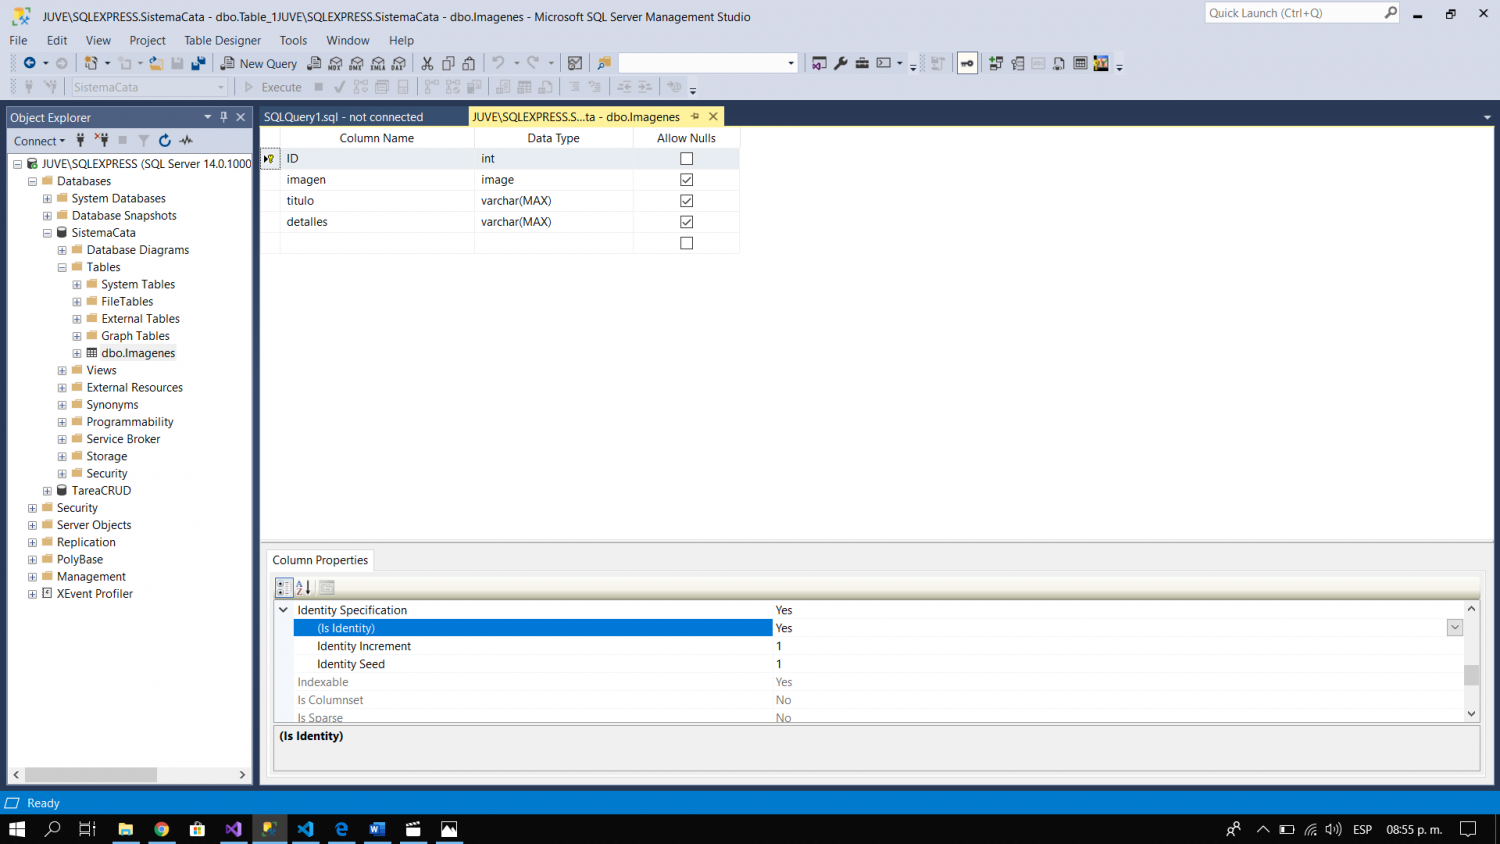This screenshot has height=844, width=1500.
Task: Open the (Is Identity) value dropdown
Action: click(x=1455, y=628)
